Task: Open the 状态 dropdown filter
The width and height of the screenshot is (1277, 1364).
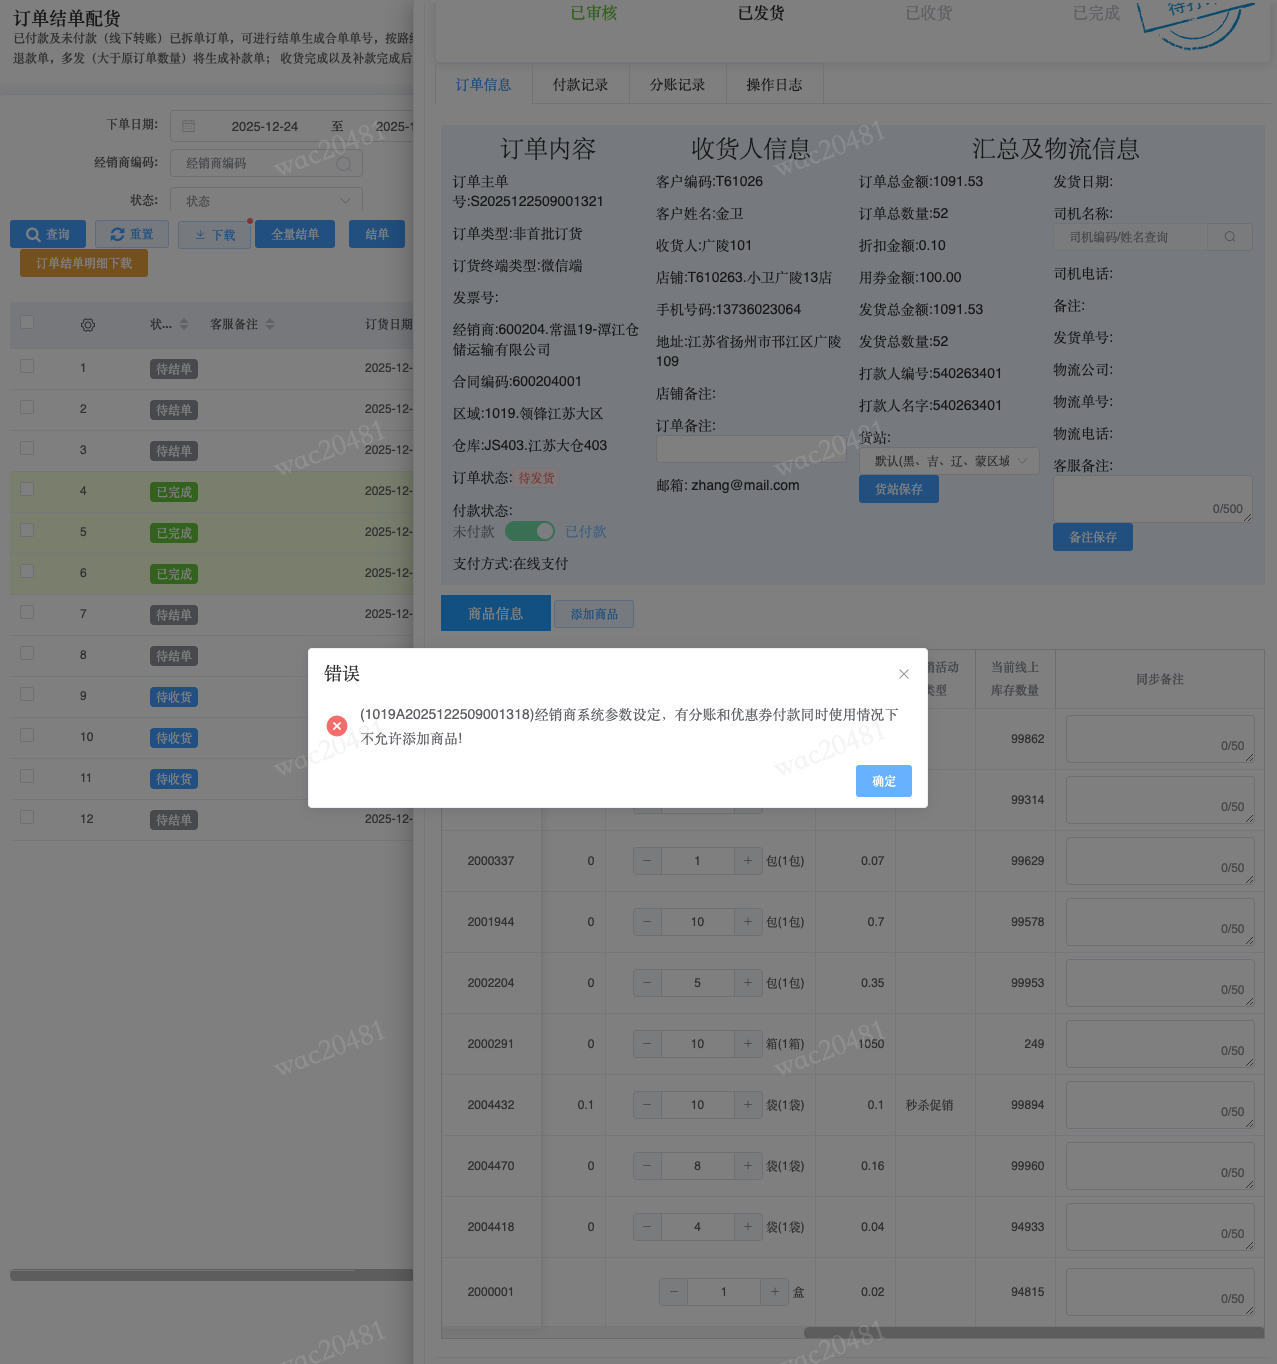Action: coord(266,201)
